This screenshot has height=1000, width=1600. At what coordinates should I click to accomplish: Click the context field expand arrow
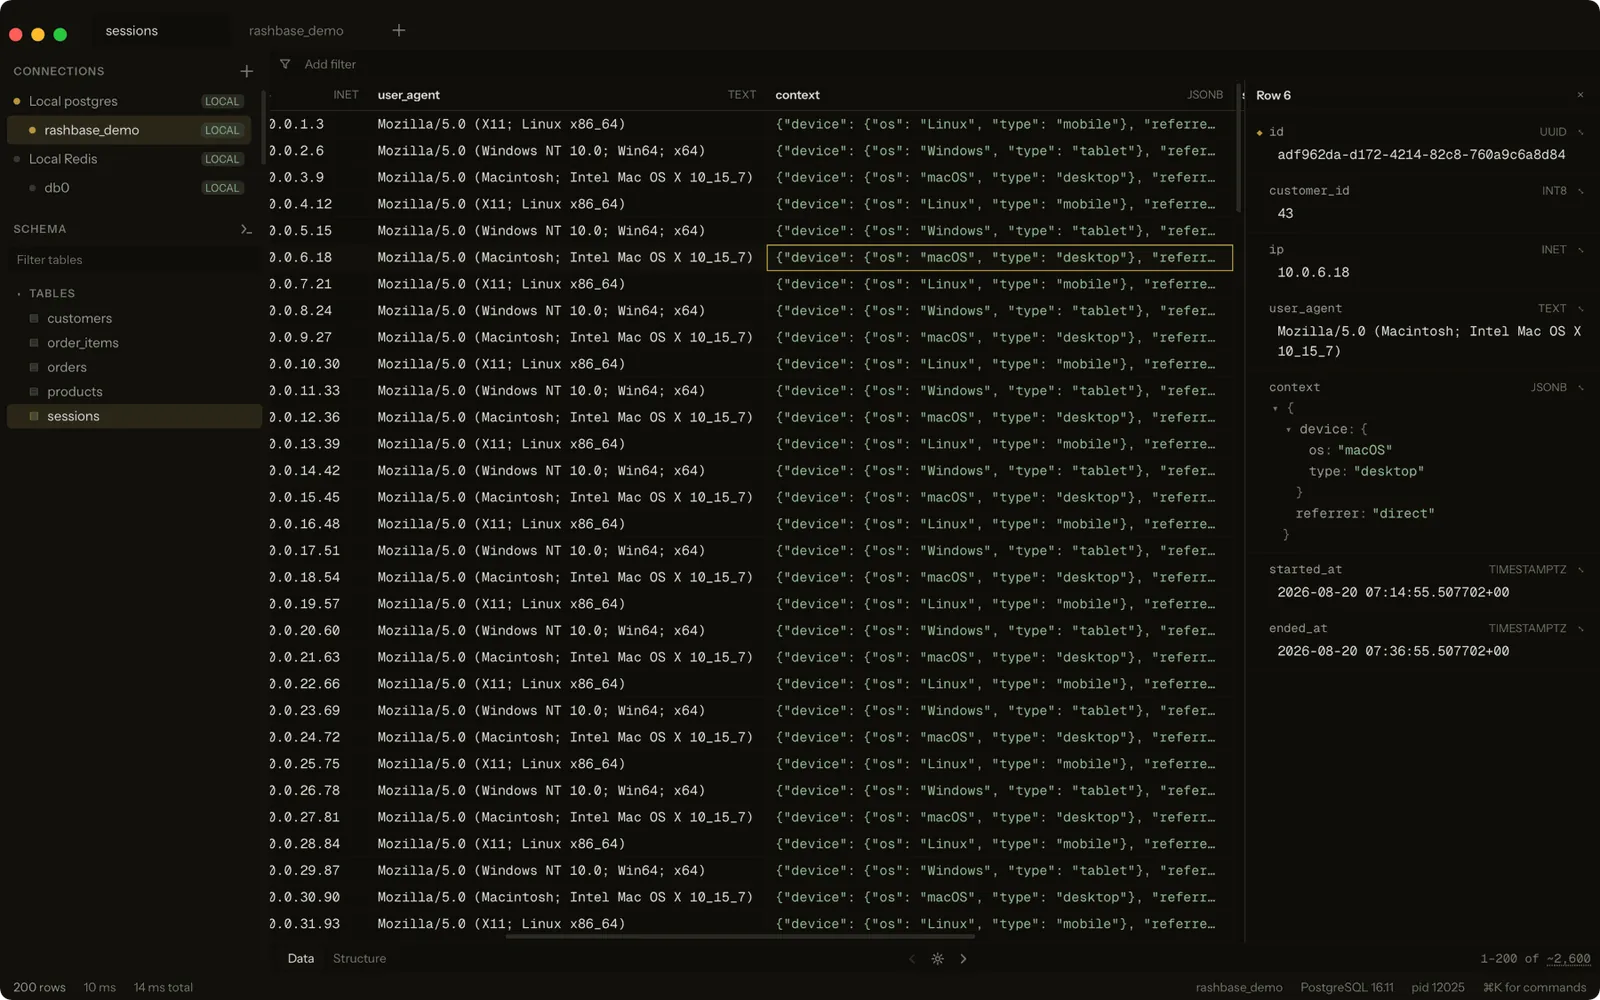click(x=1581, y=388)
